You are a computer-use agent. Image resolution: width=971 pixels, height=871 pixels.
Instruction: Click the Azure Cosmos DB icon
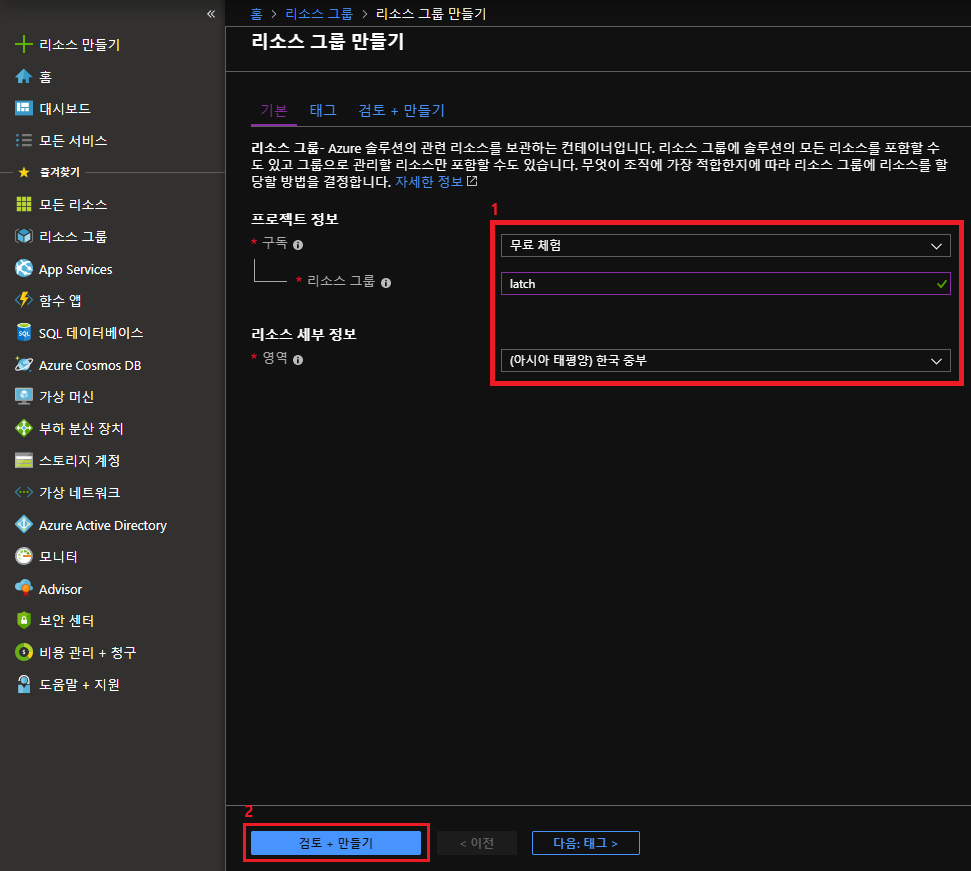pyautogui.click(x=24, y=365)
